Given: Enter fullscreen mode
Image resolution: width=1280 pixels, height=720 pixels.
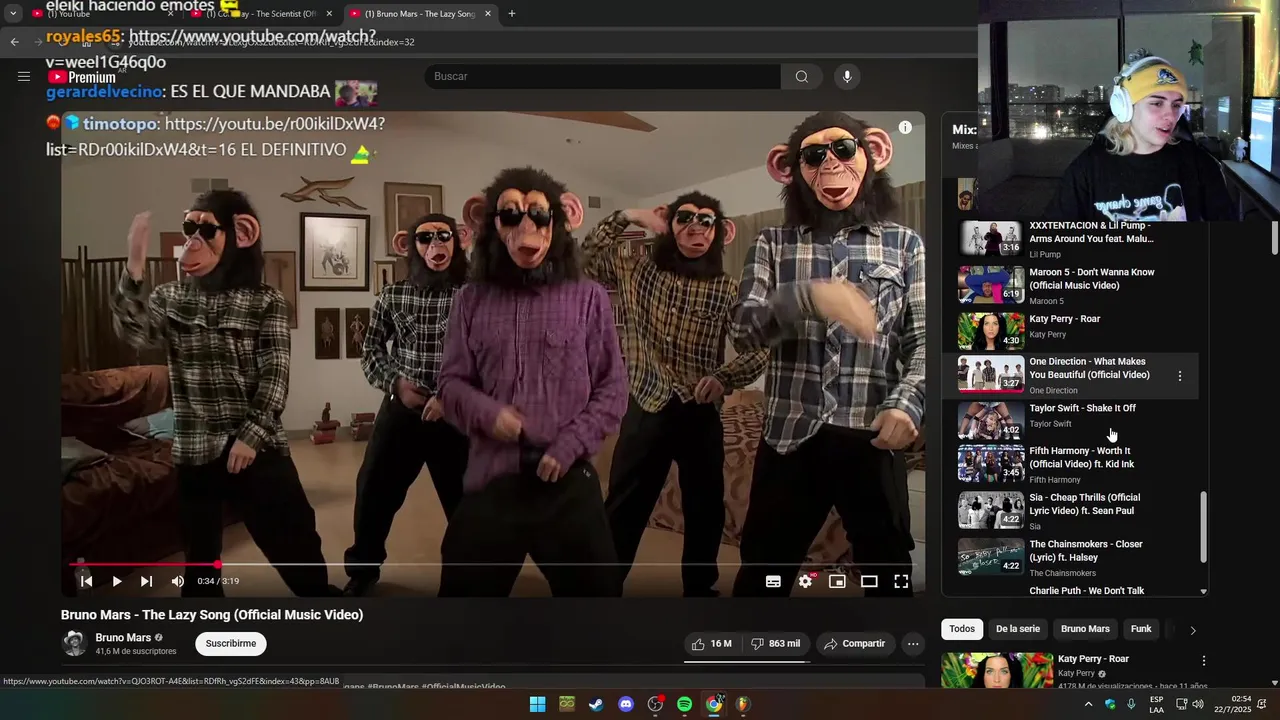Looking at the screenshot, I should (x=901, y=581).
